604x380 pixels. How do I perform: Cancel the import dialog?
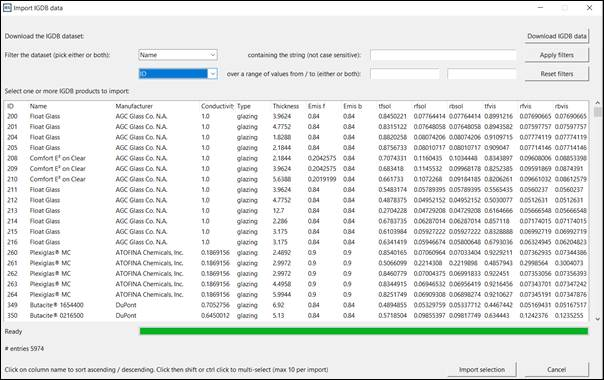click(x=557, y=370)
